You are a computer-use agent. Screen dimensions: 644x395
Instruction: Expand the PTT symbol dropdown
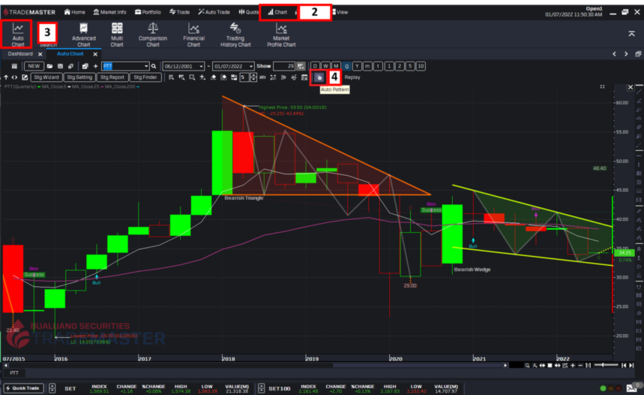point(146,66)
